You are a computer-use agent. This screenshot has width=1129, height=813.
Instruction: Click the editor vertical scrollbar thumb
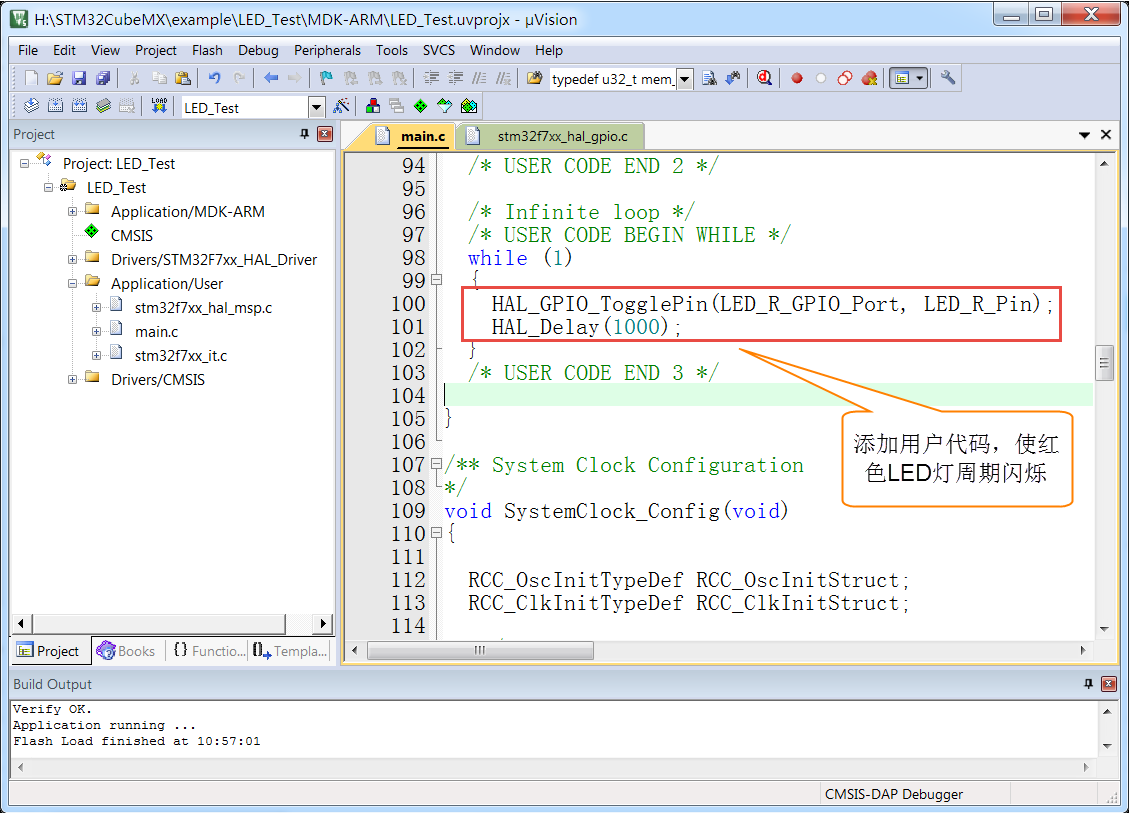coord(1104,363)
